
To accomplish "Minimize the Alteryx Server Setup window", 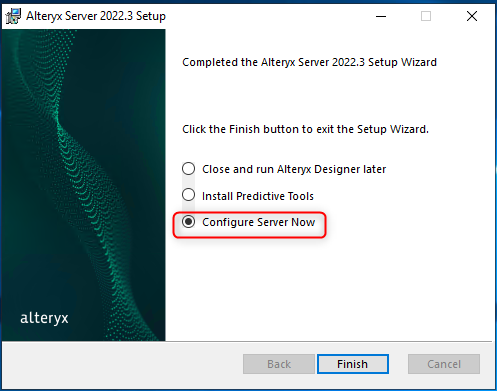I will point(381,16).
